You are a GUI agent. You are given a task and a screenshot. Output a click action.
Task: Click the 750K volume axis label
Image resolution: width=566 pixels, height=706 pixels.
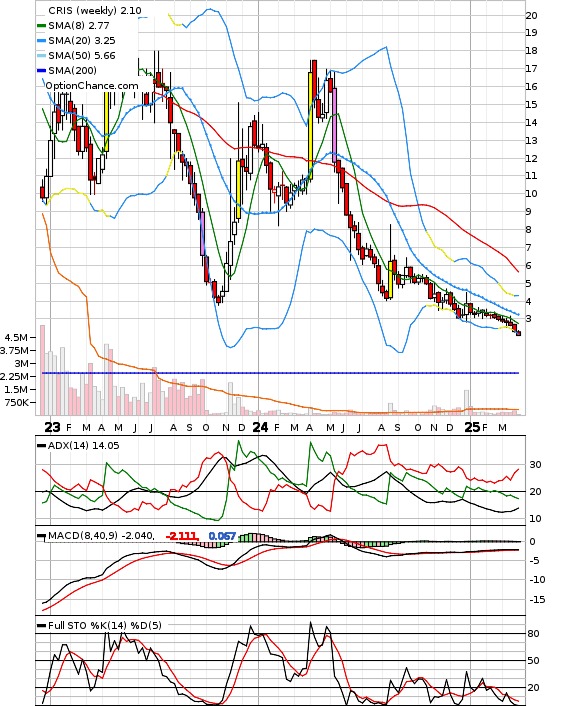[x=17, y=403]
